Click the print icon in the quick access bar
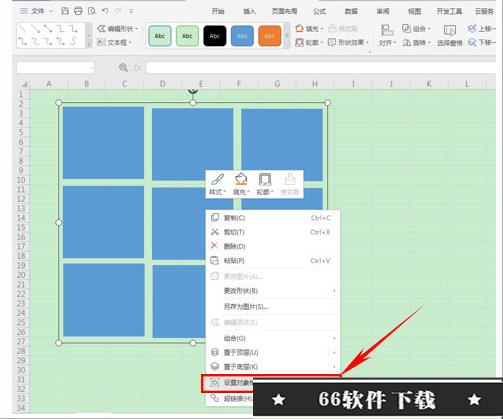The width and height of the screenshot is (503, 419). pyautogui.click(x=78, y=11)
